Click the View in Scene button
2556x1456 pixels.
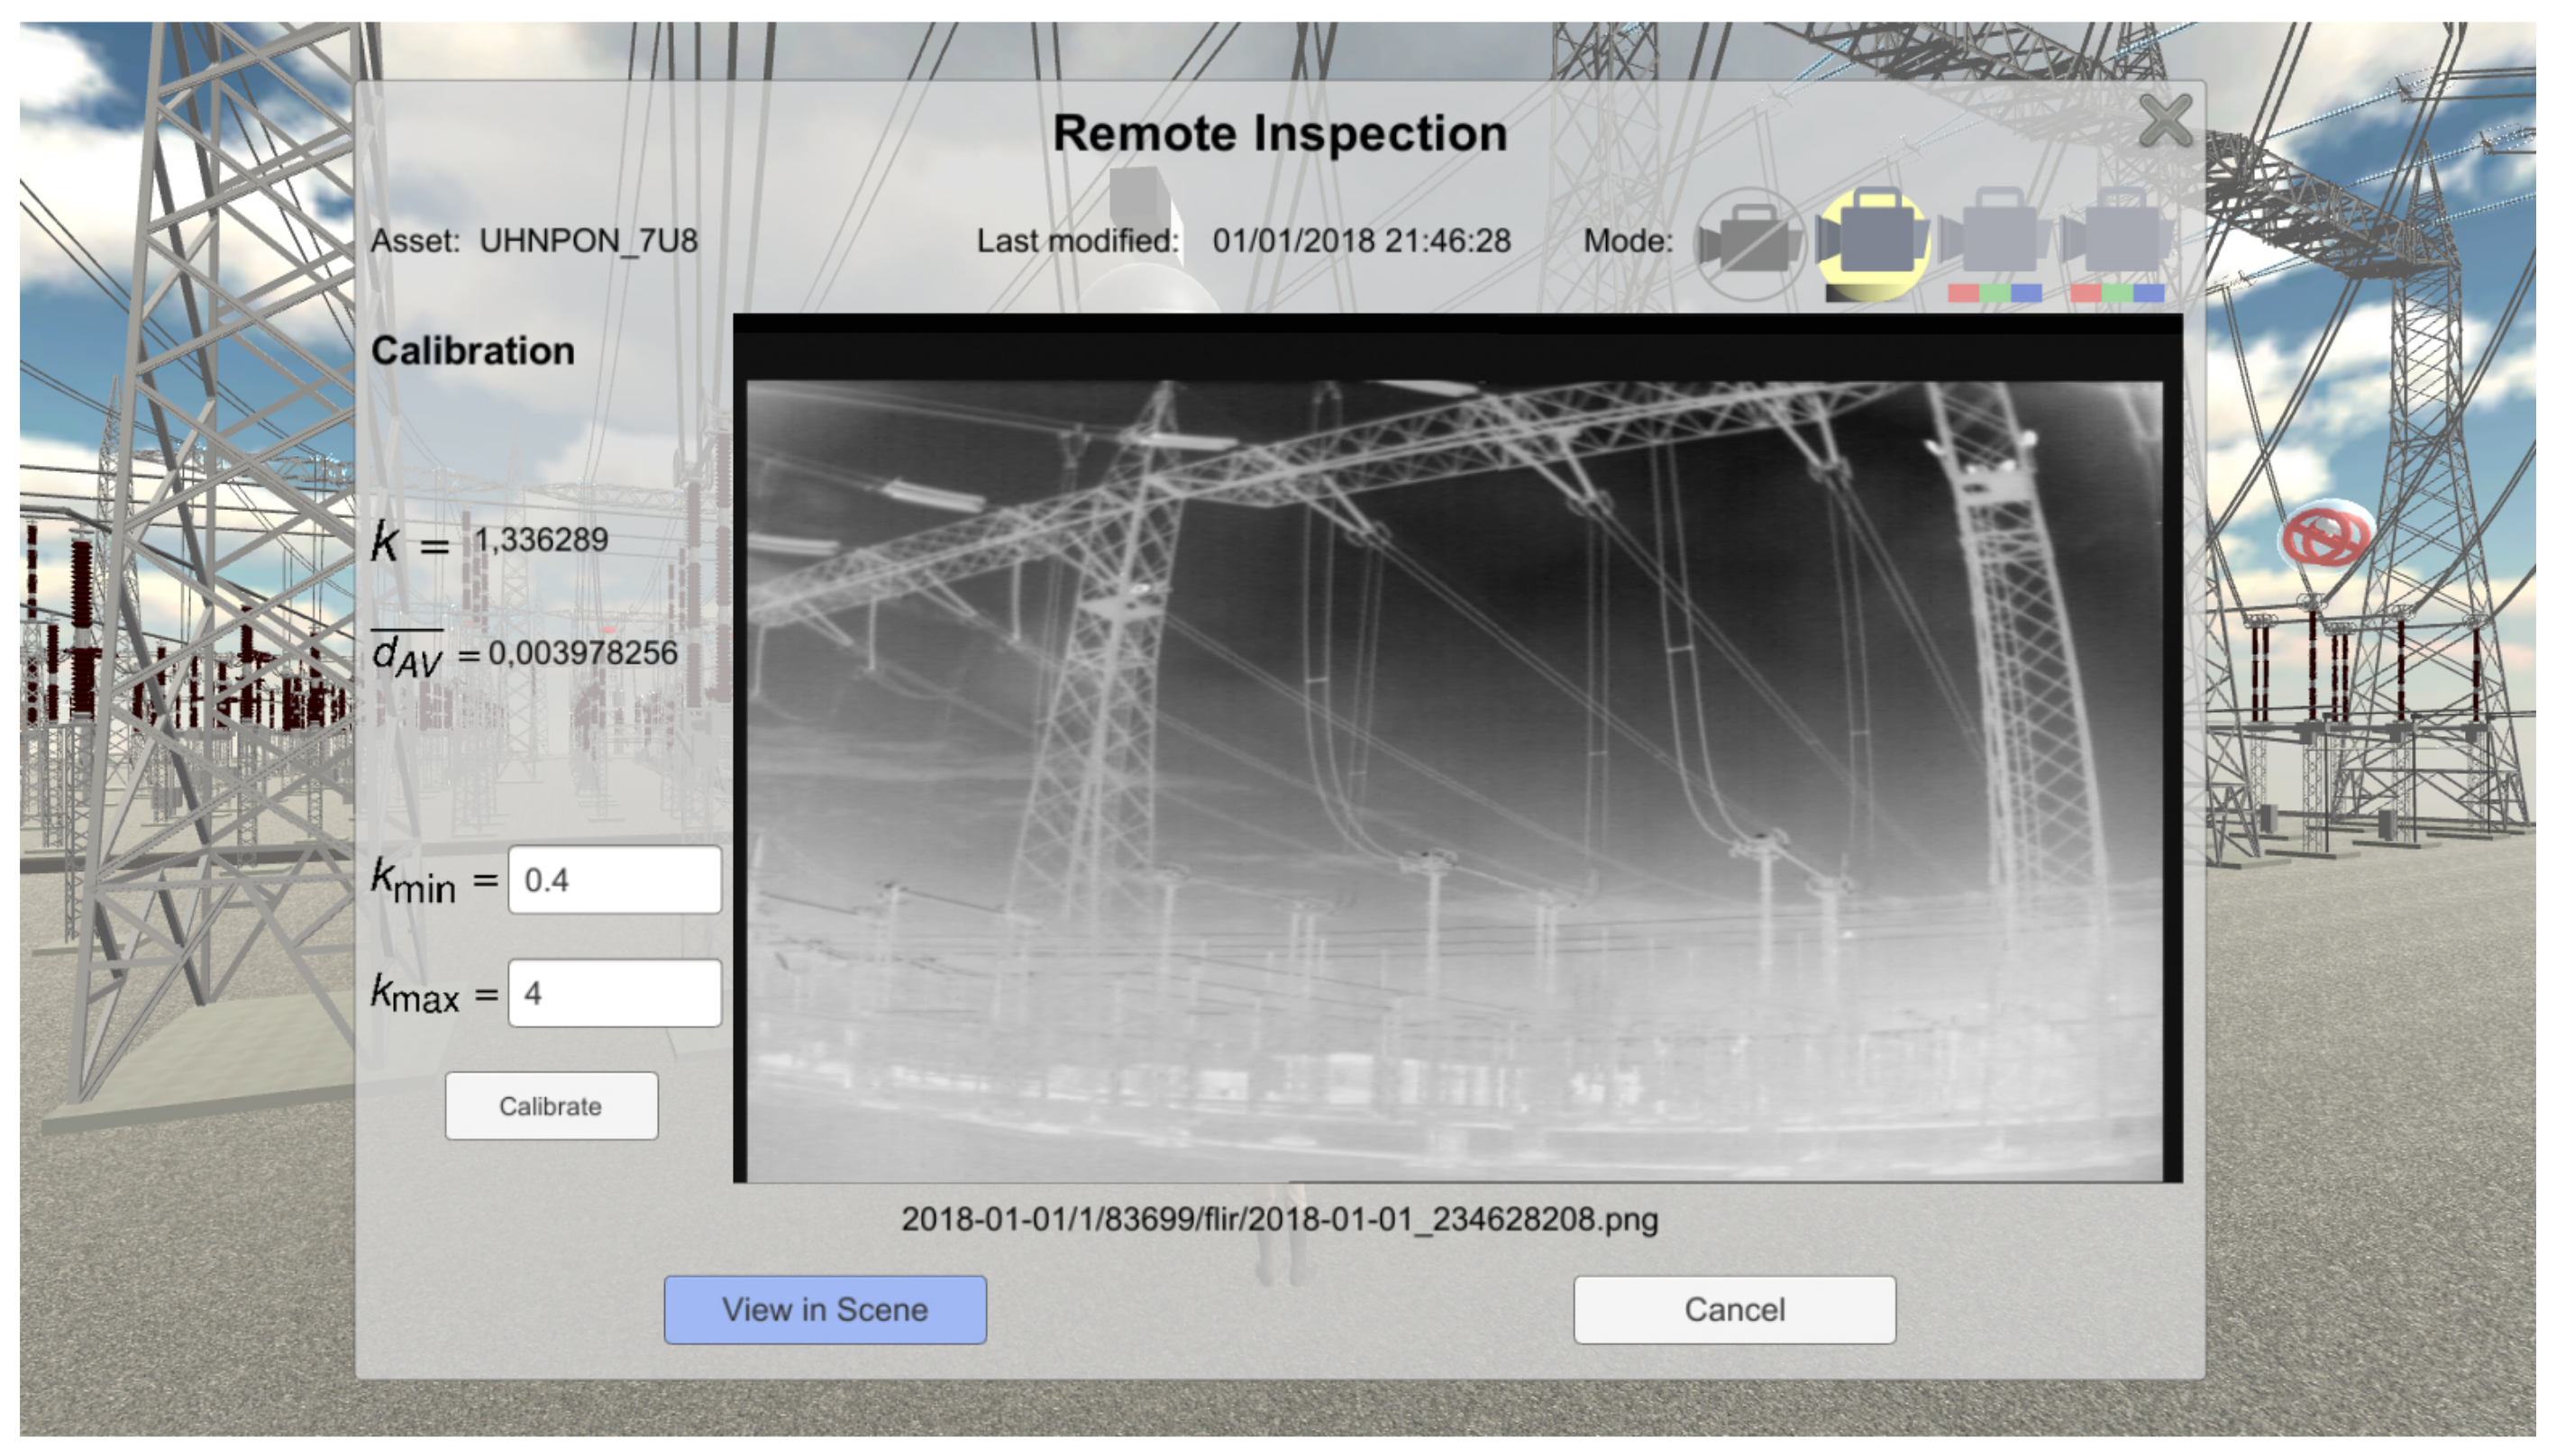[825, 1309]
